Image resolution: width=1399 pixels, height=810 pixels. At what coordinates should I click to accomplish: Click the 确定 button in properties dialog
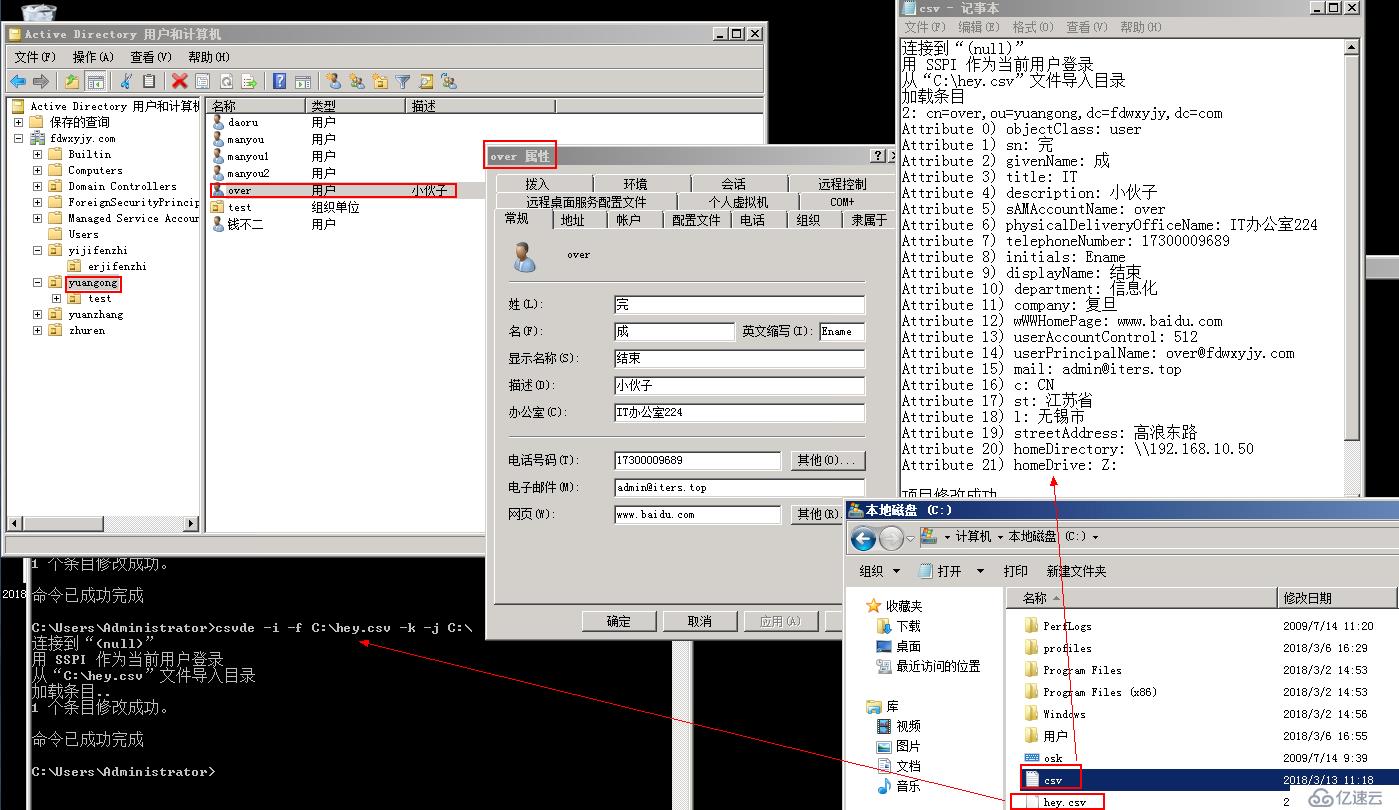click(x=618, y=621)
